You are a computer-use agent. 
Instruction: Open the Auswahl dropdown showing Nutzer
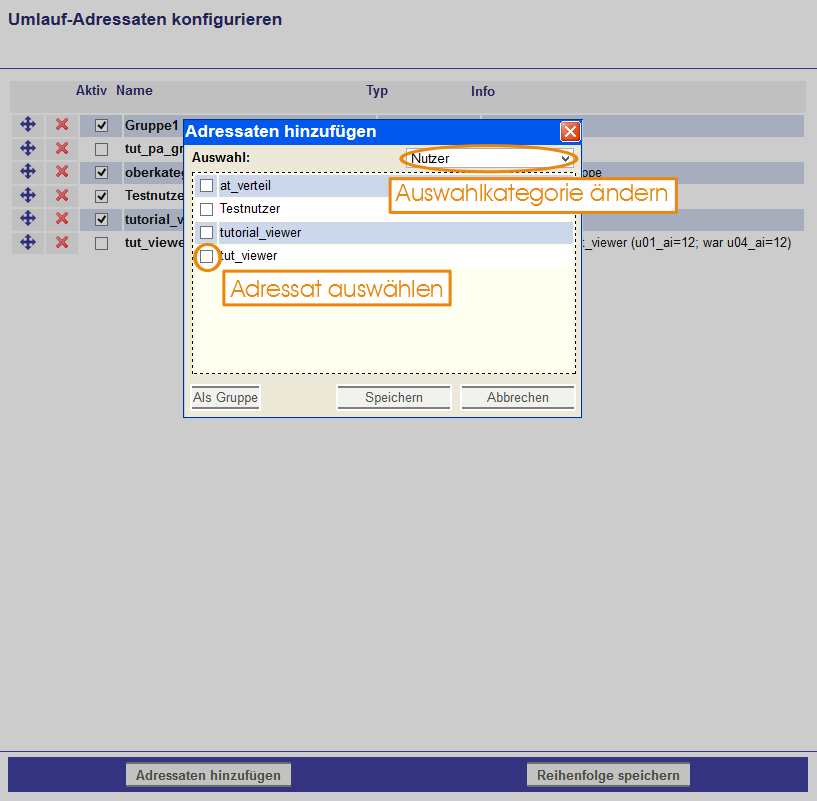(x=489, y=158)
